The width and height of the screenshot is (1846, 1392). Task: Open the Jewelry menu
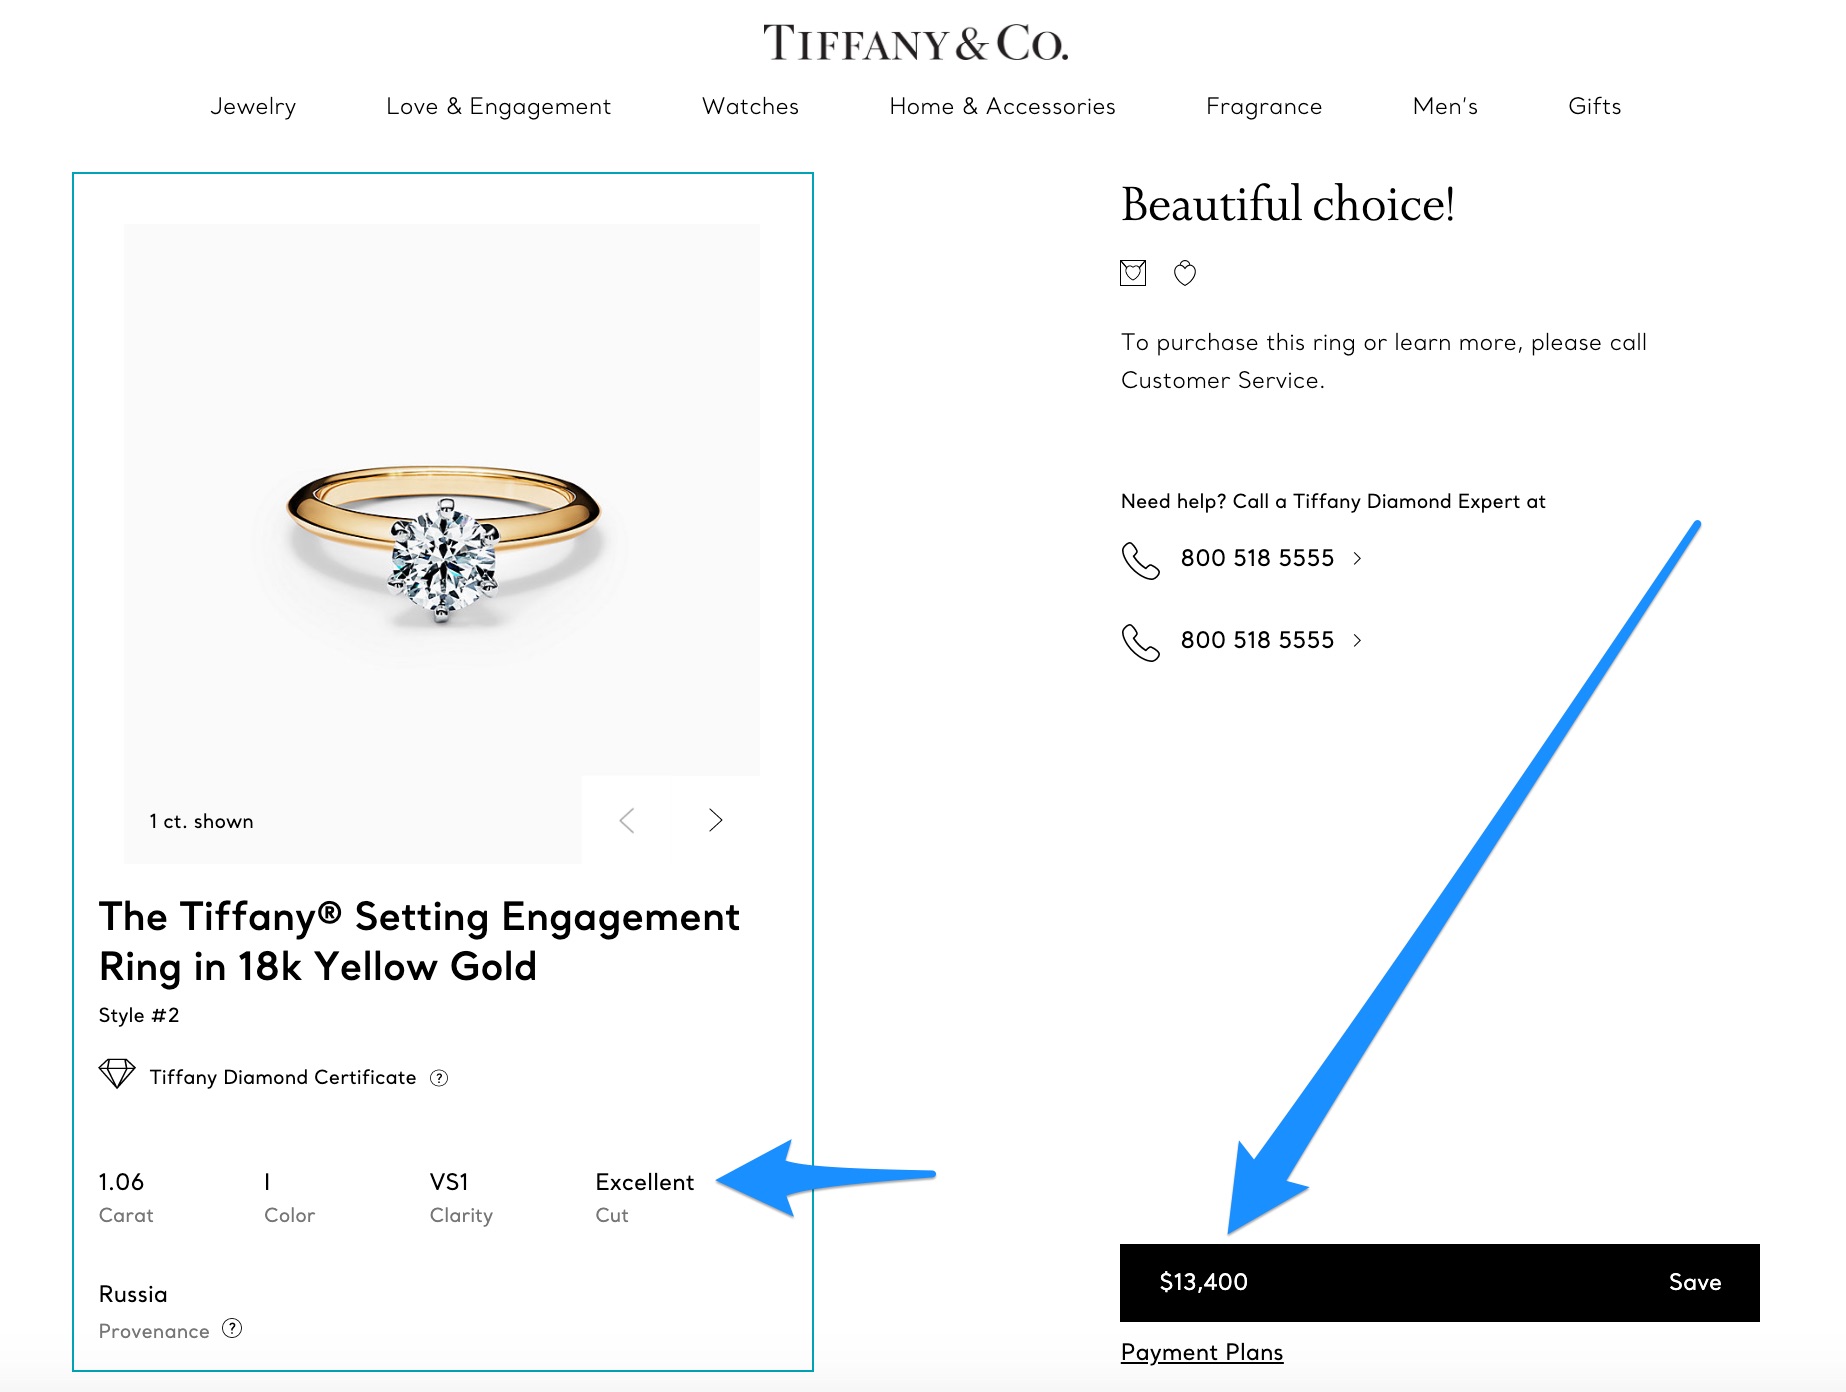coord(253,106)
